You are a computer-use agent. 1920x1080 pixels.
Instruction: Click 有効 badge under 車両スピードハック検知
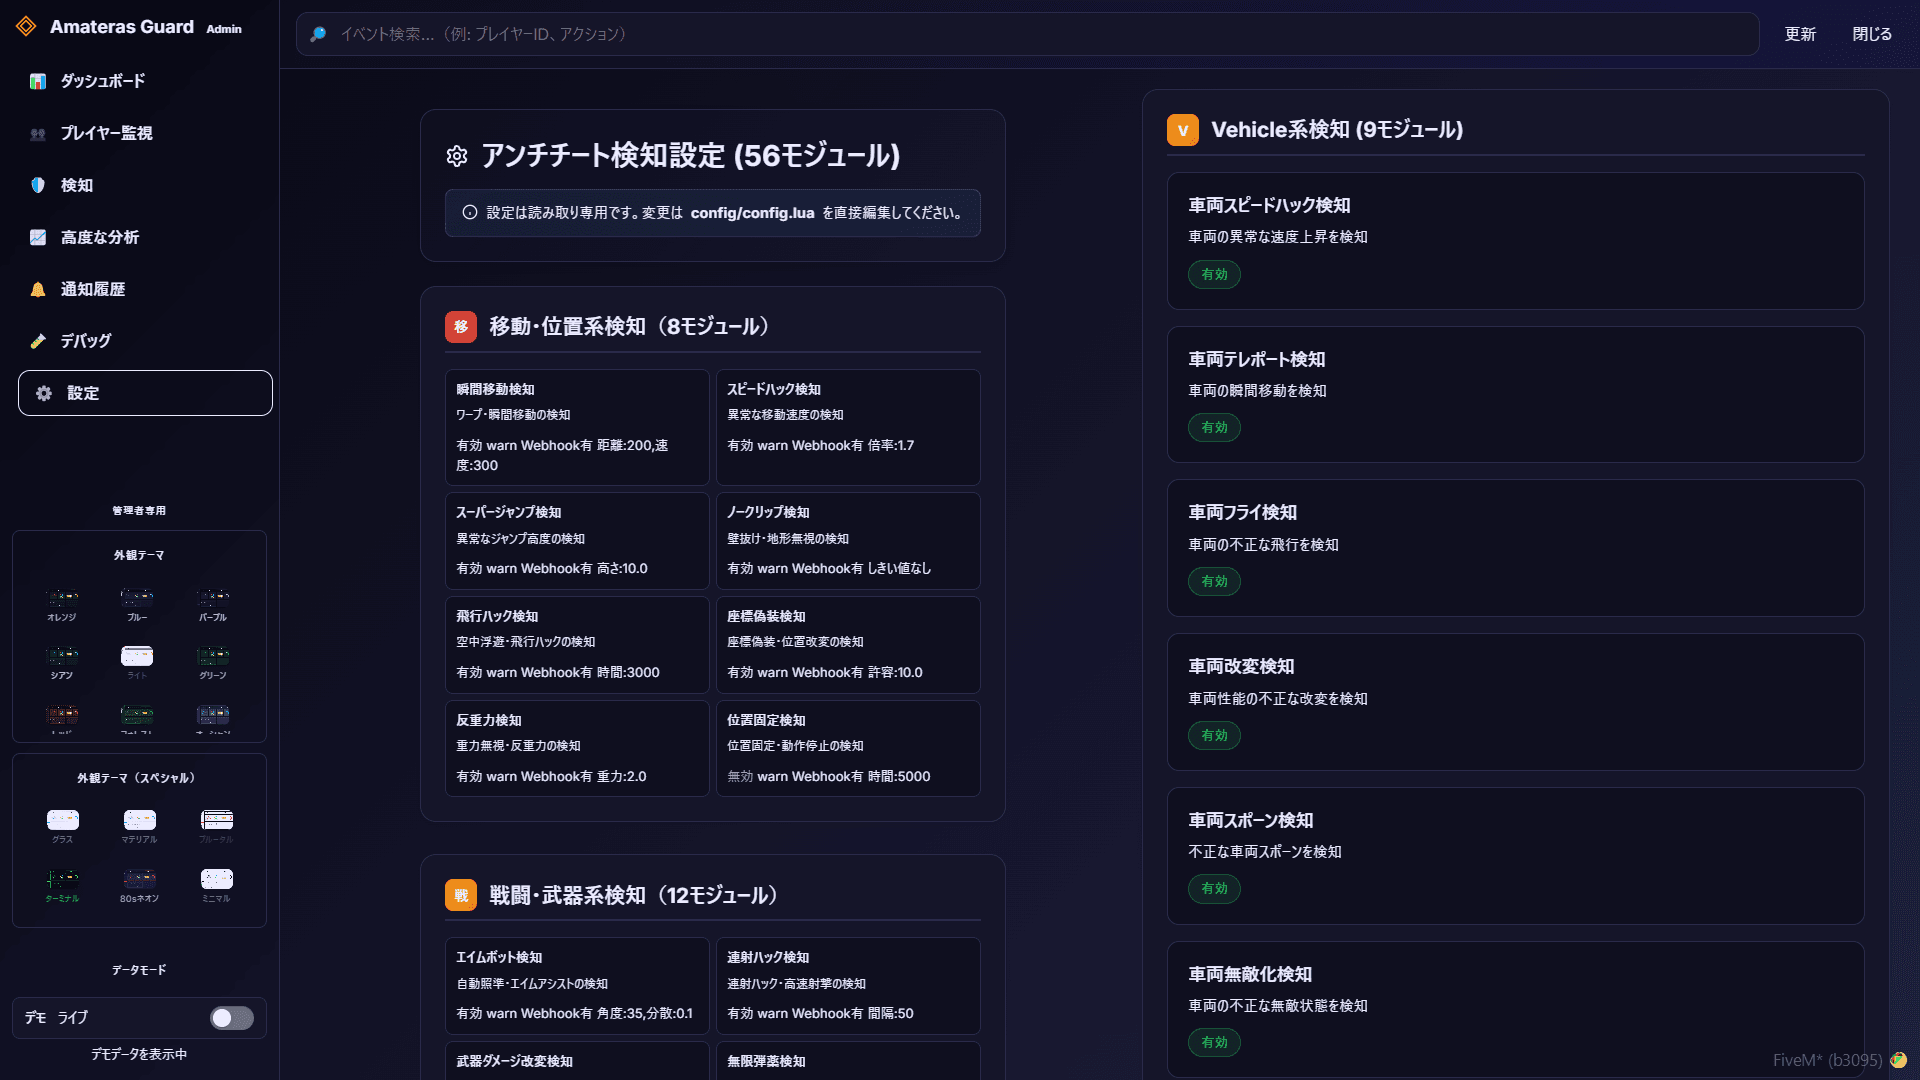click(x=1214, y=274)
